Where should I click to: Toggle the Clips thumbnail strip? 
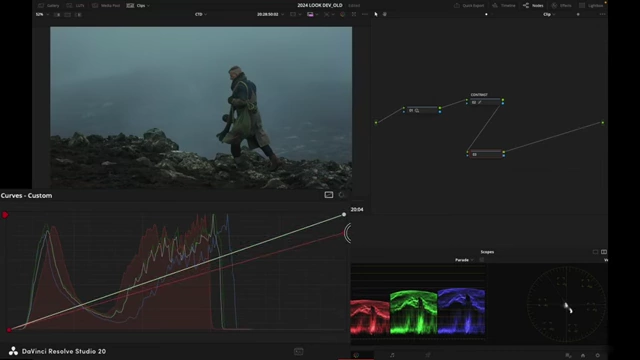tap(136, 6)
